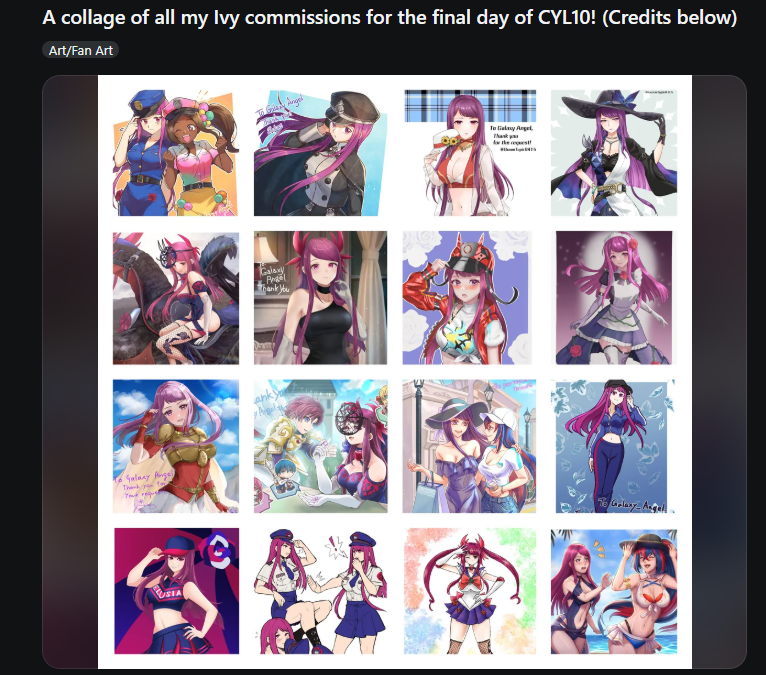Image resolution: width=766 pixels, height=675 pixels.
Task: Select the military cap artwork on teal background
Action: click(320, 152)
